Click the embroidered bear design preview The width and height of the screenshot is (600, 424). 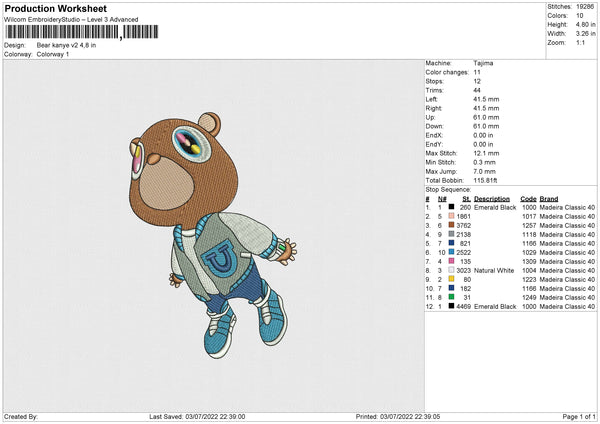click(x=213, y=235)
